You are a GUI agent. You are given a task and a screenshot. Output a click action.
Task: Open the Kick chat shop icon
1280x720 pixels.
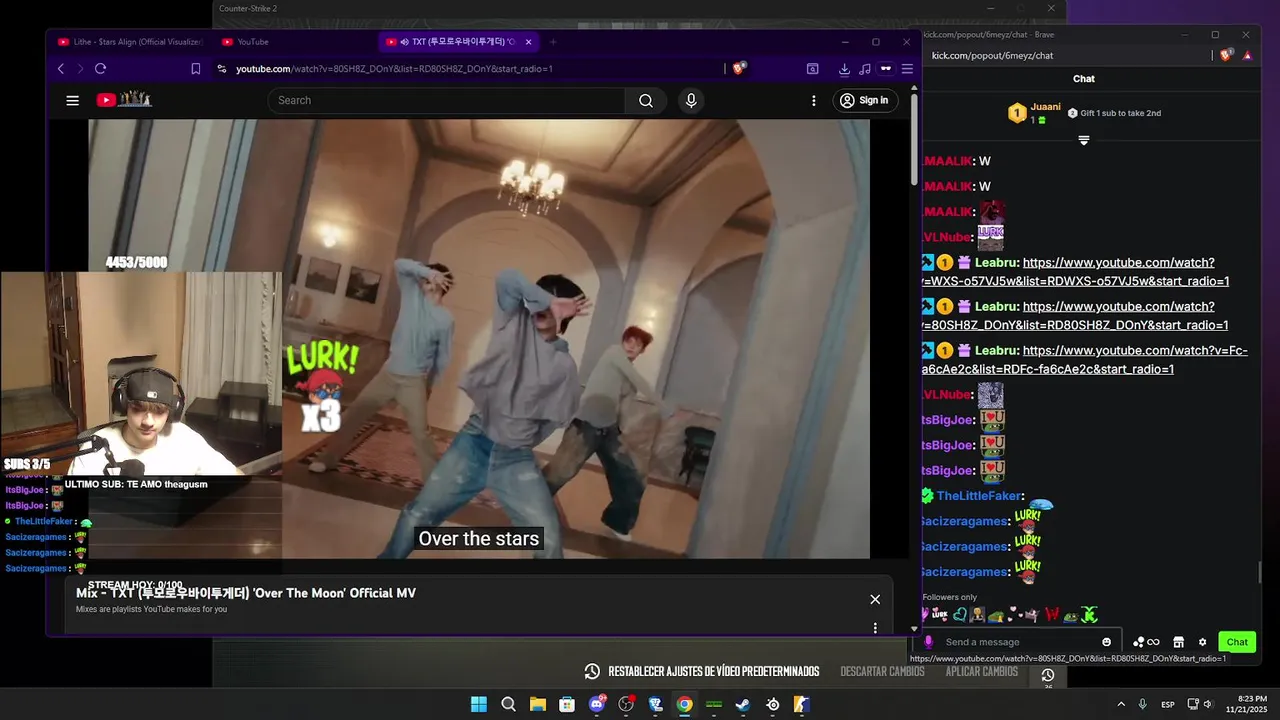click(1178, 642)
